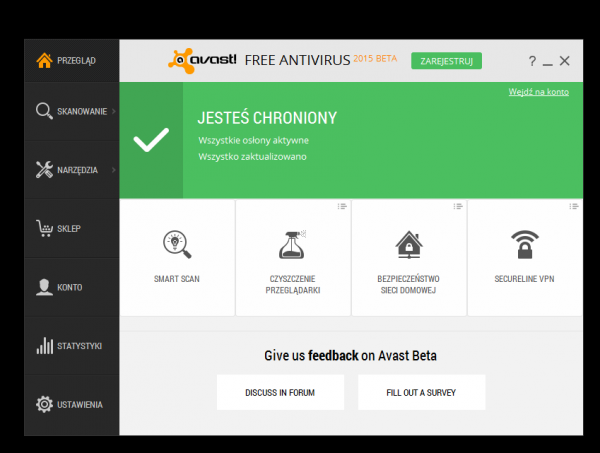Click the Wszystkie osłony aktywne text
The image size is (600, 453).
pos(253,140)
